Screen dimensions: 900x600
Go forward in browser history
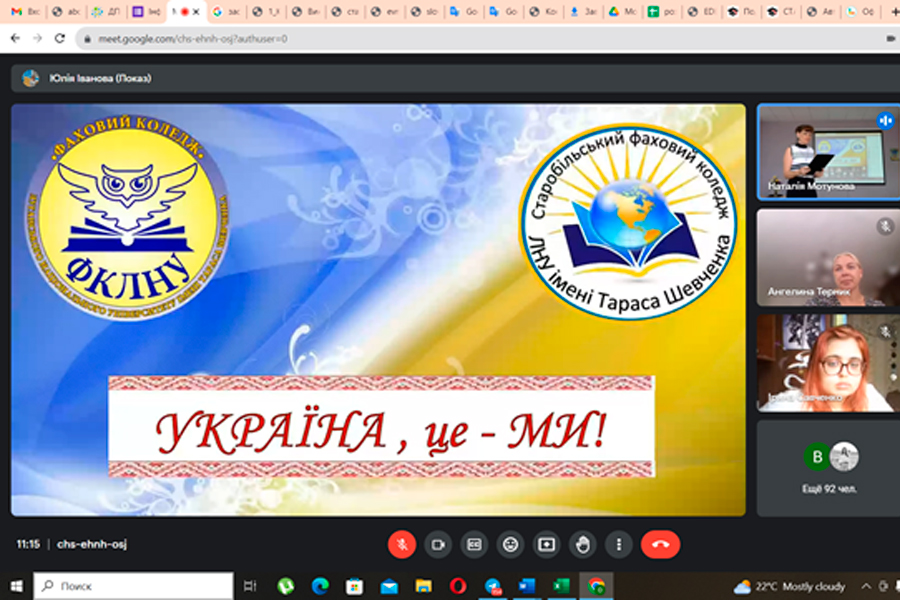(x=37, y=38)
